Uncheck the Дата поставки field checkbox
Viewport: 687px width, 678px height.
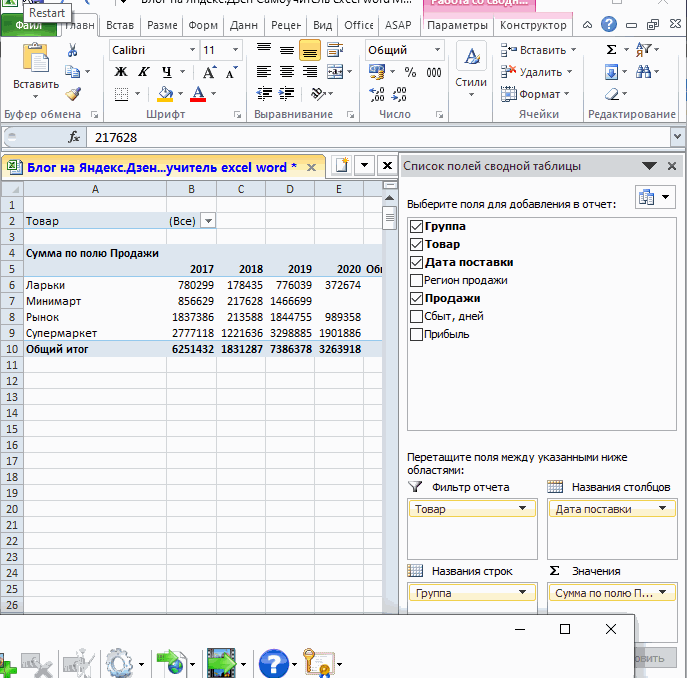416,263
